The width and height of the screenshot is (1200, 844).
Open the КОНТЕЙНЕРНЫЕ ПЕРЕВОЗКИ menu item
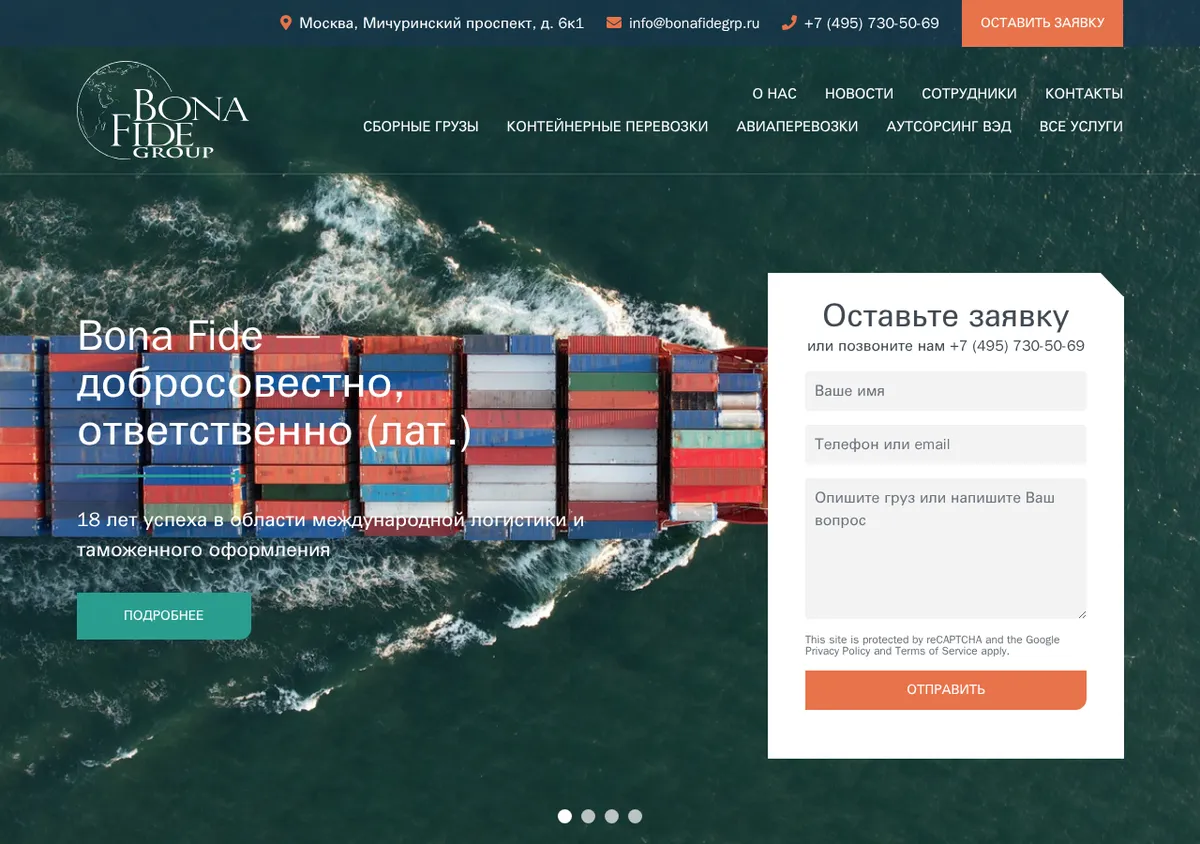click(x=607, y=127)
